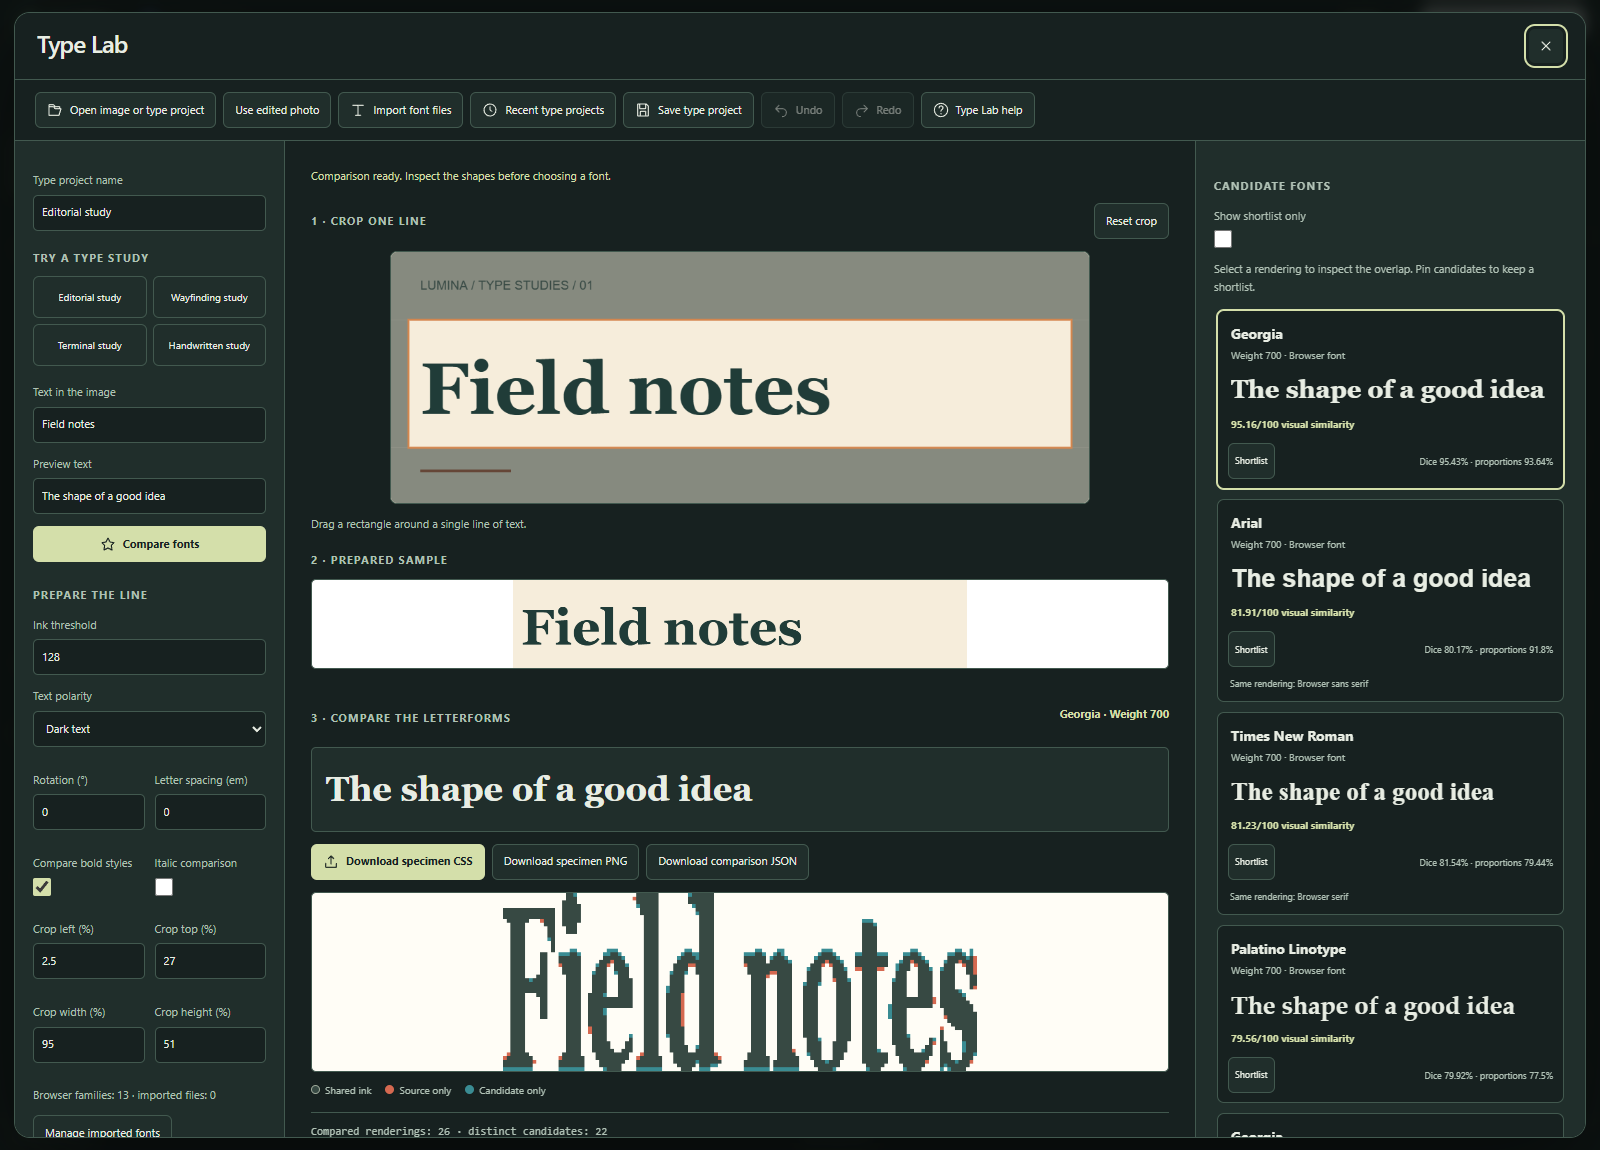
Task: Click the upload icon on Download specimen CSS
Action: (331, 861)
